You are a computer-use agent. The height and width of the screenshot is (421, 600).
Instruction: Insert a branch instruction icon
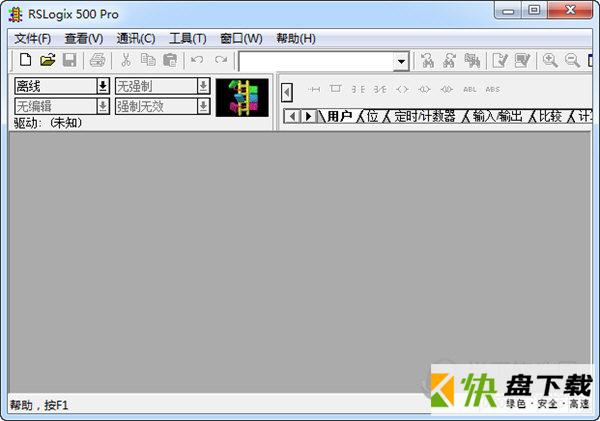tap(336, 89)
